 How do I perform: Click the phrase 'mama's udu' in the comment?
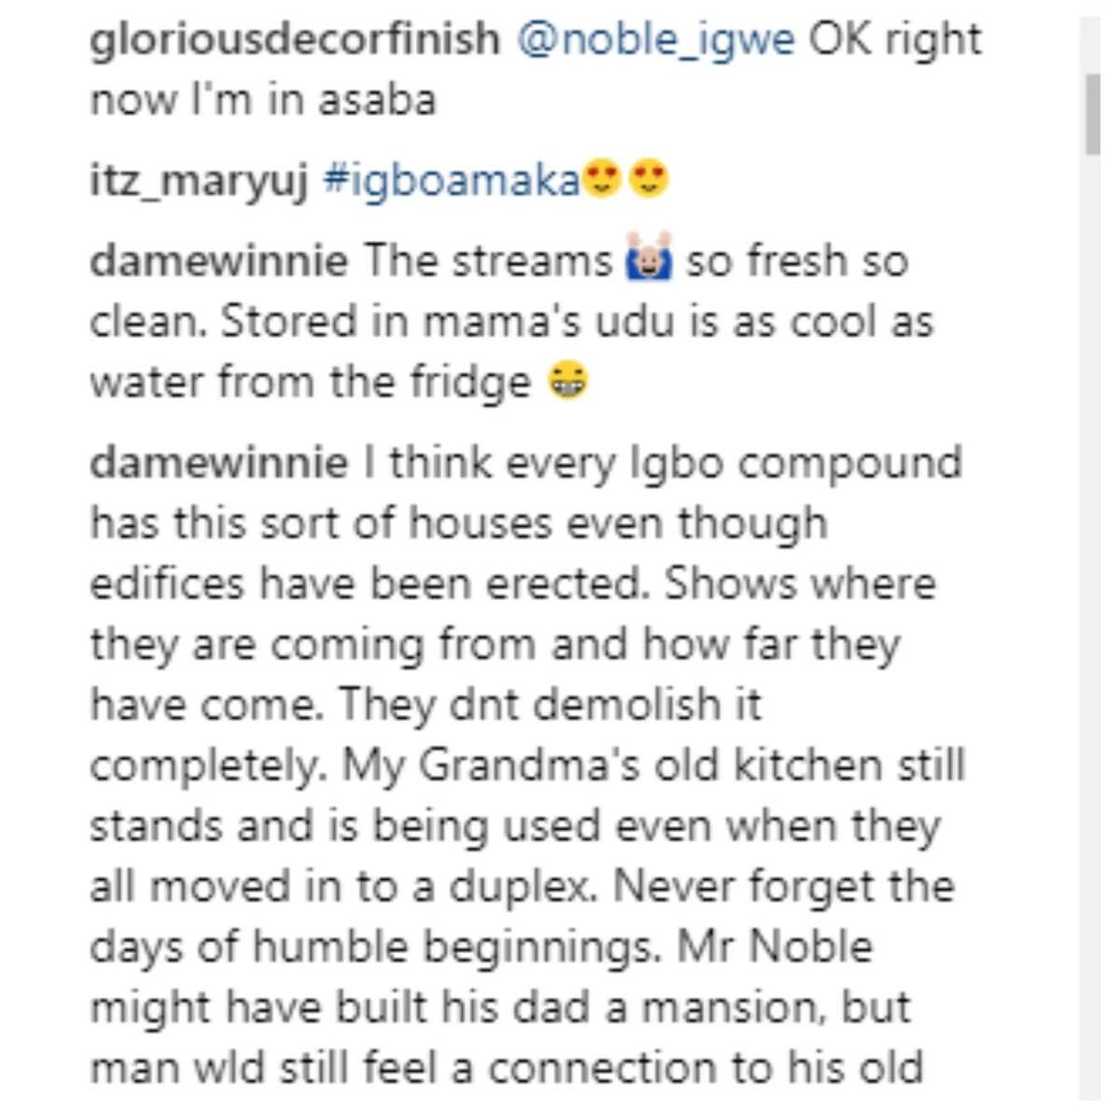click(x=550, y=320)
